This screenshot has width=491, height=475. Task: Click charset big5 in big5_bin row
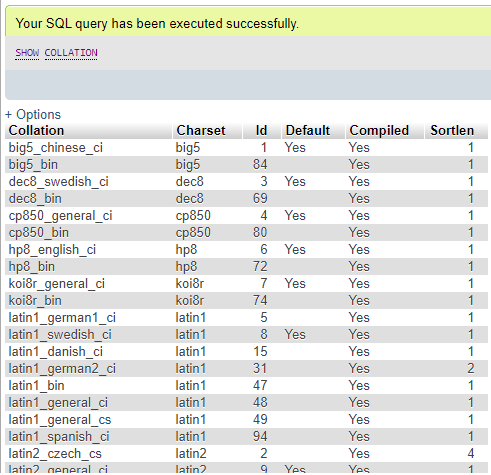coord(188,165)
